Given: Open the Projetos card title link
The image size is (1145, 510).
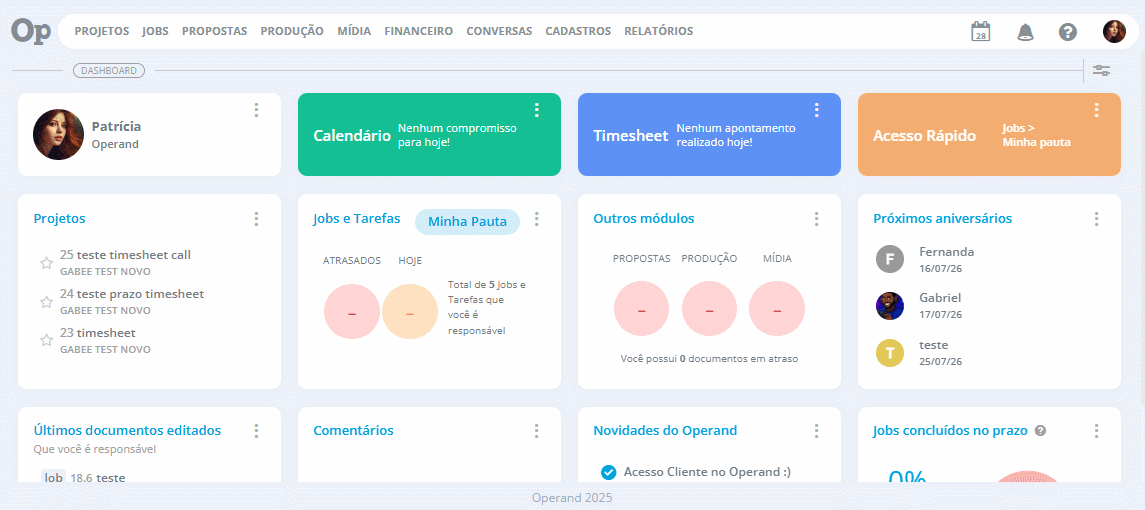Looking at the screenshot, I should click(59, 218).
